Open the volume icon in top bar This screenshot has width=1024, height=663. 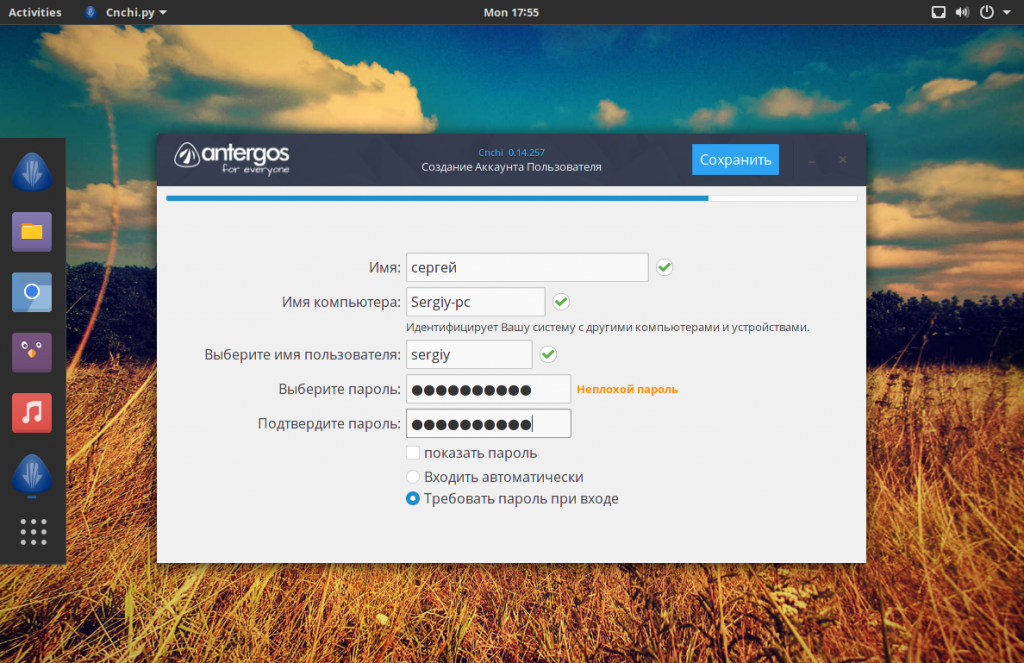pos(962,12)
